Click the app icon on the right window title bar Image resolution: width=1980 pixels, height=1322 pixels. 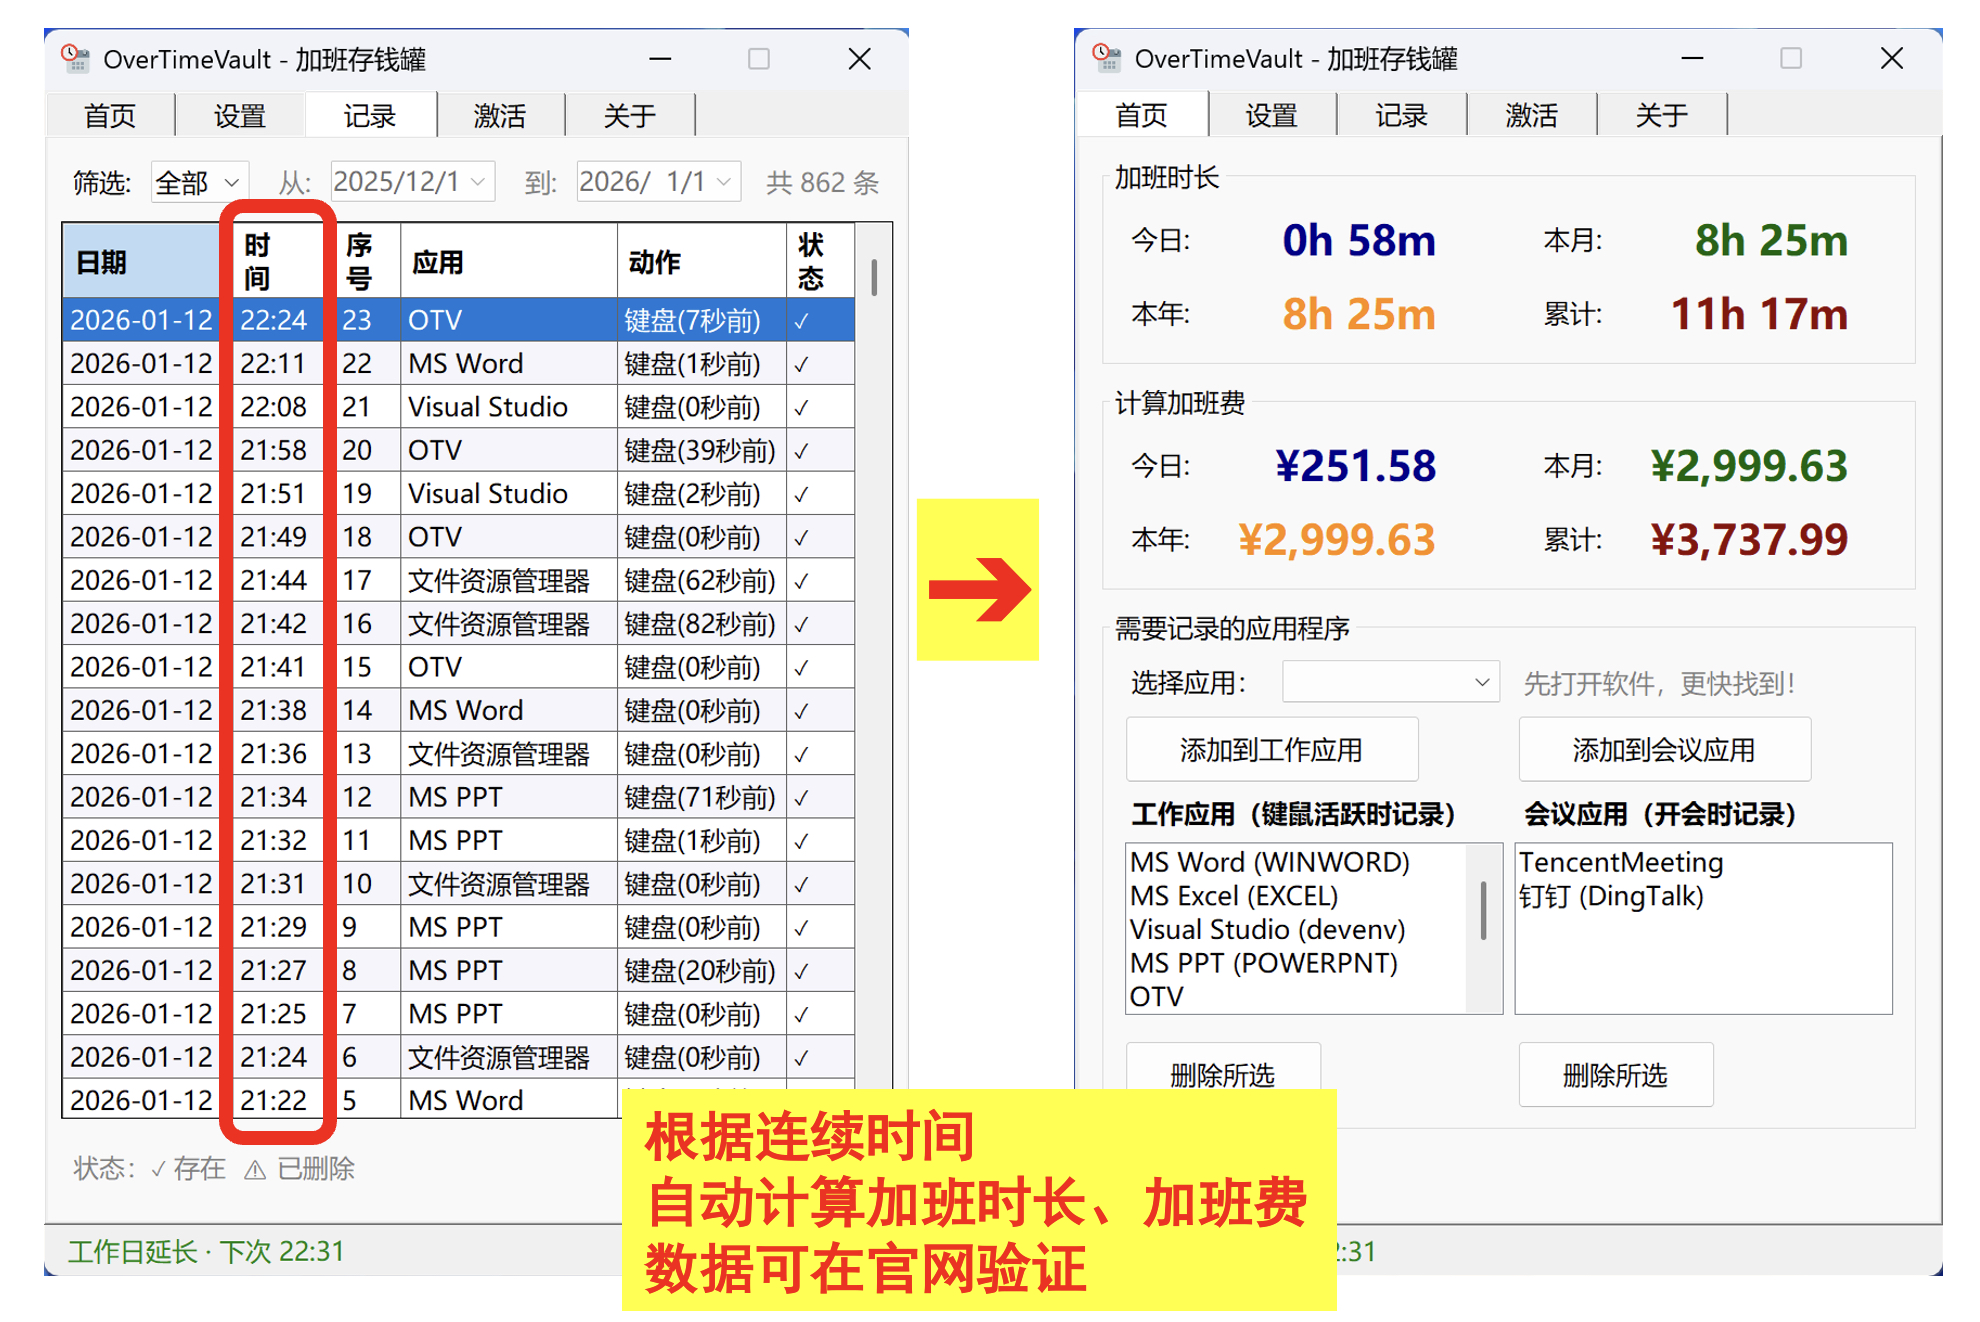tap(1109, 59)
